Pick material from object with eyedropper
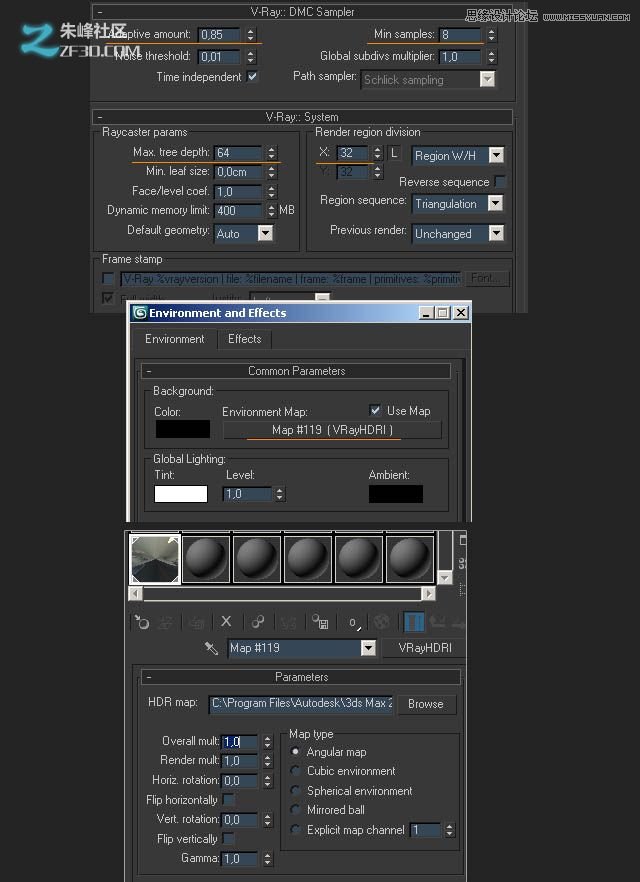 click(211, 648)
